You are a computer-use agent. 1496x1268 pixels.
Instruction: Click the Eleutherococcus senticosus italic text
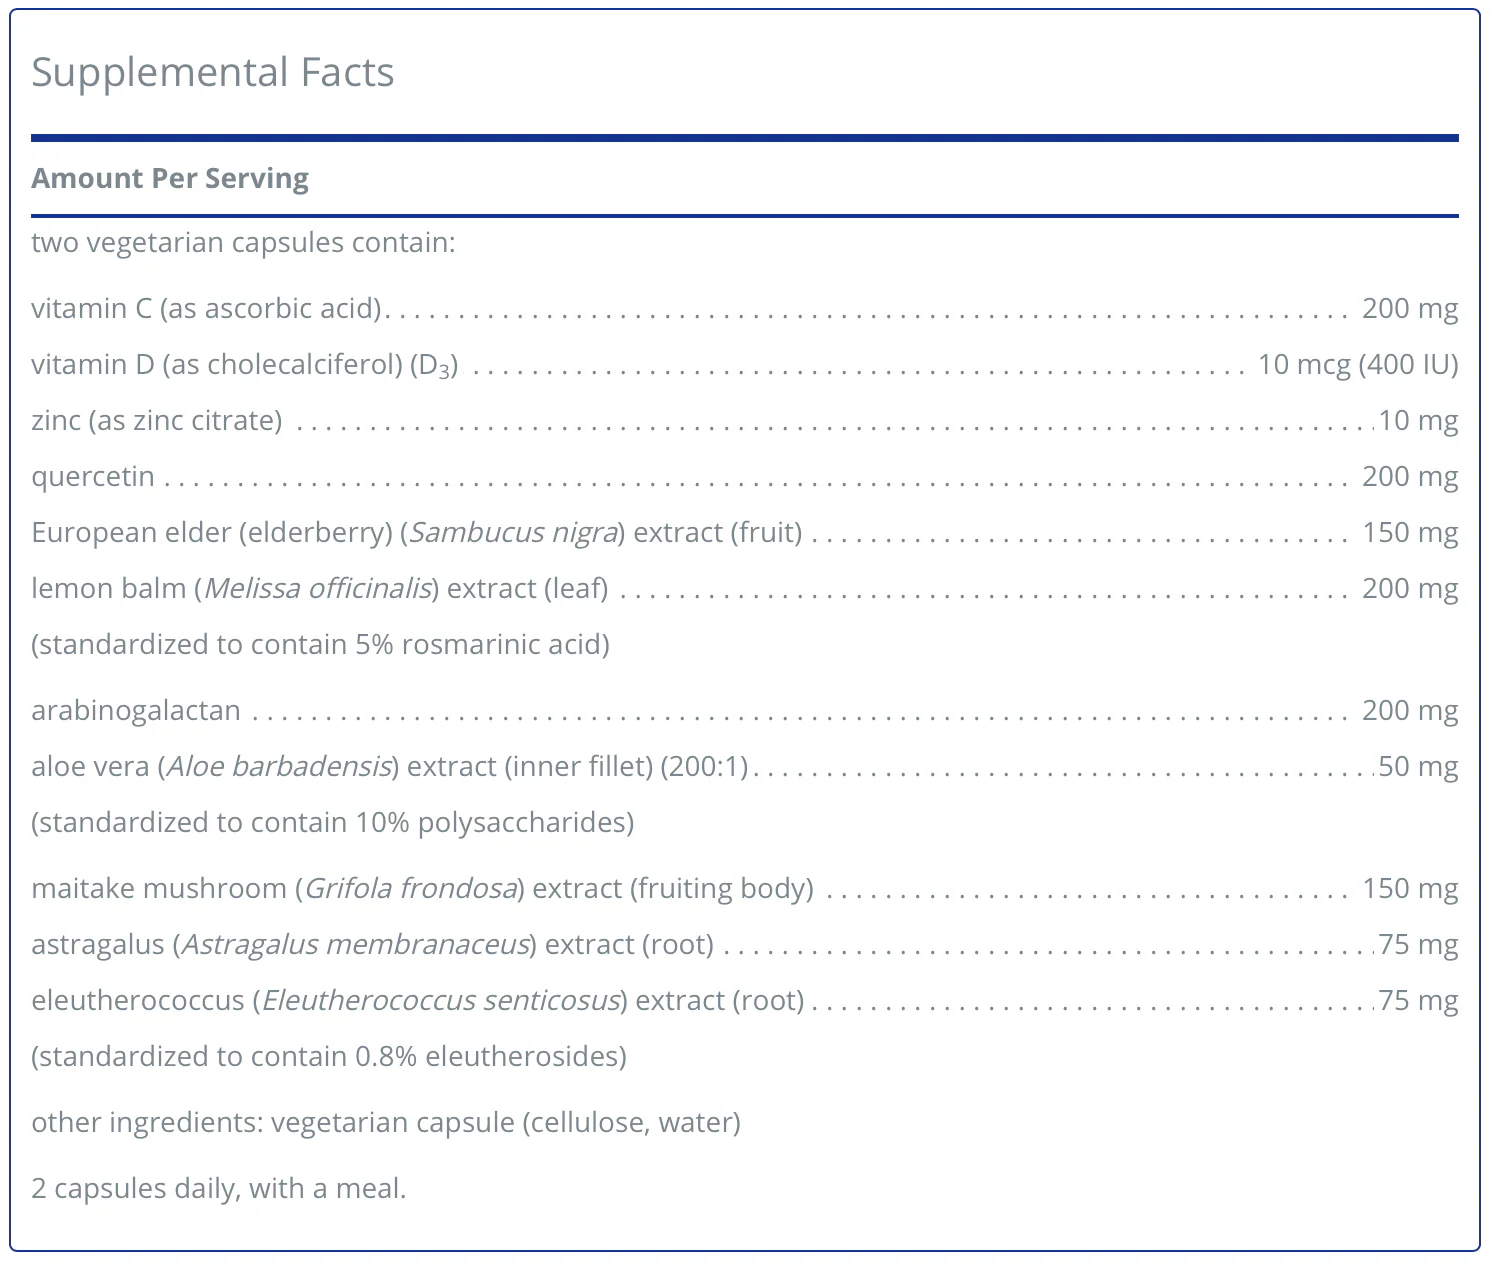click(x=441, y=1000)
